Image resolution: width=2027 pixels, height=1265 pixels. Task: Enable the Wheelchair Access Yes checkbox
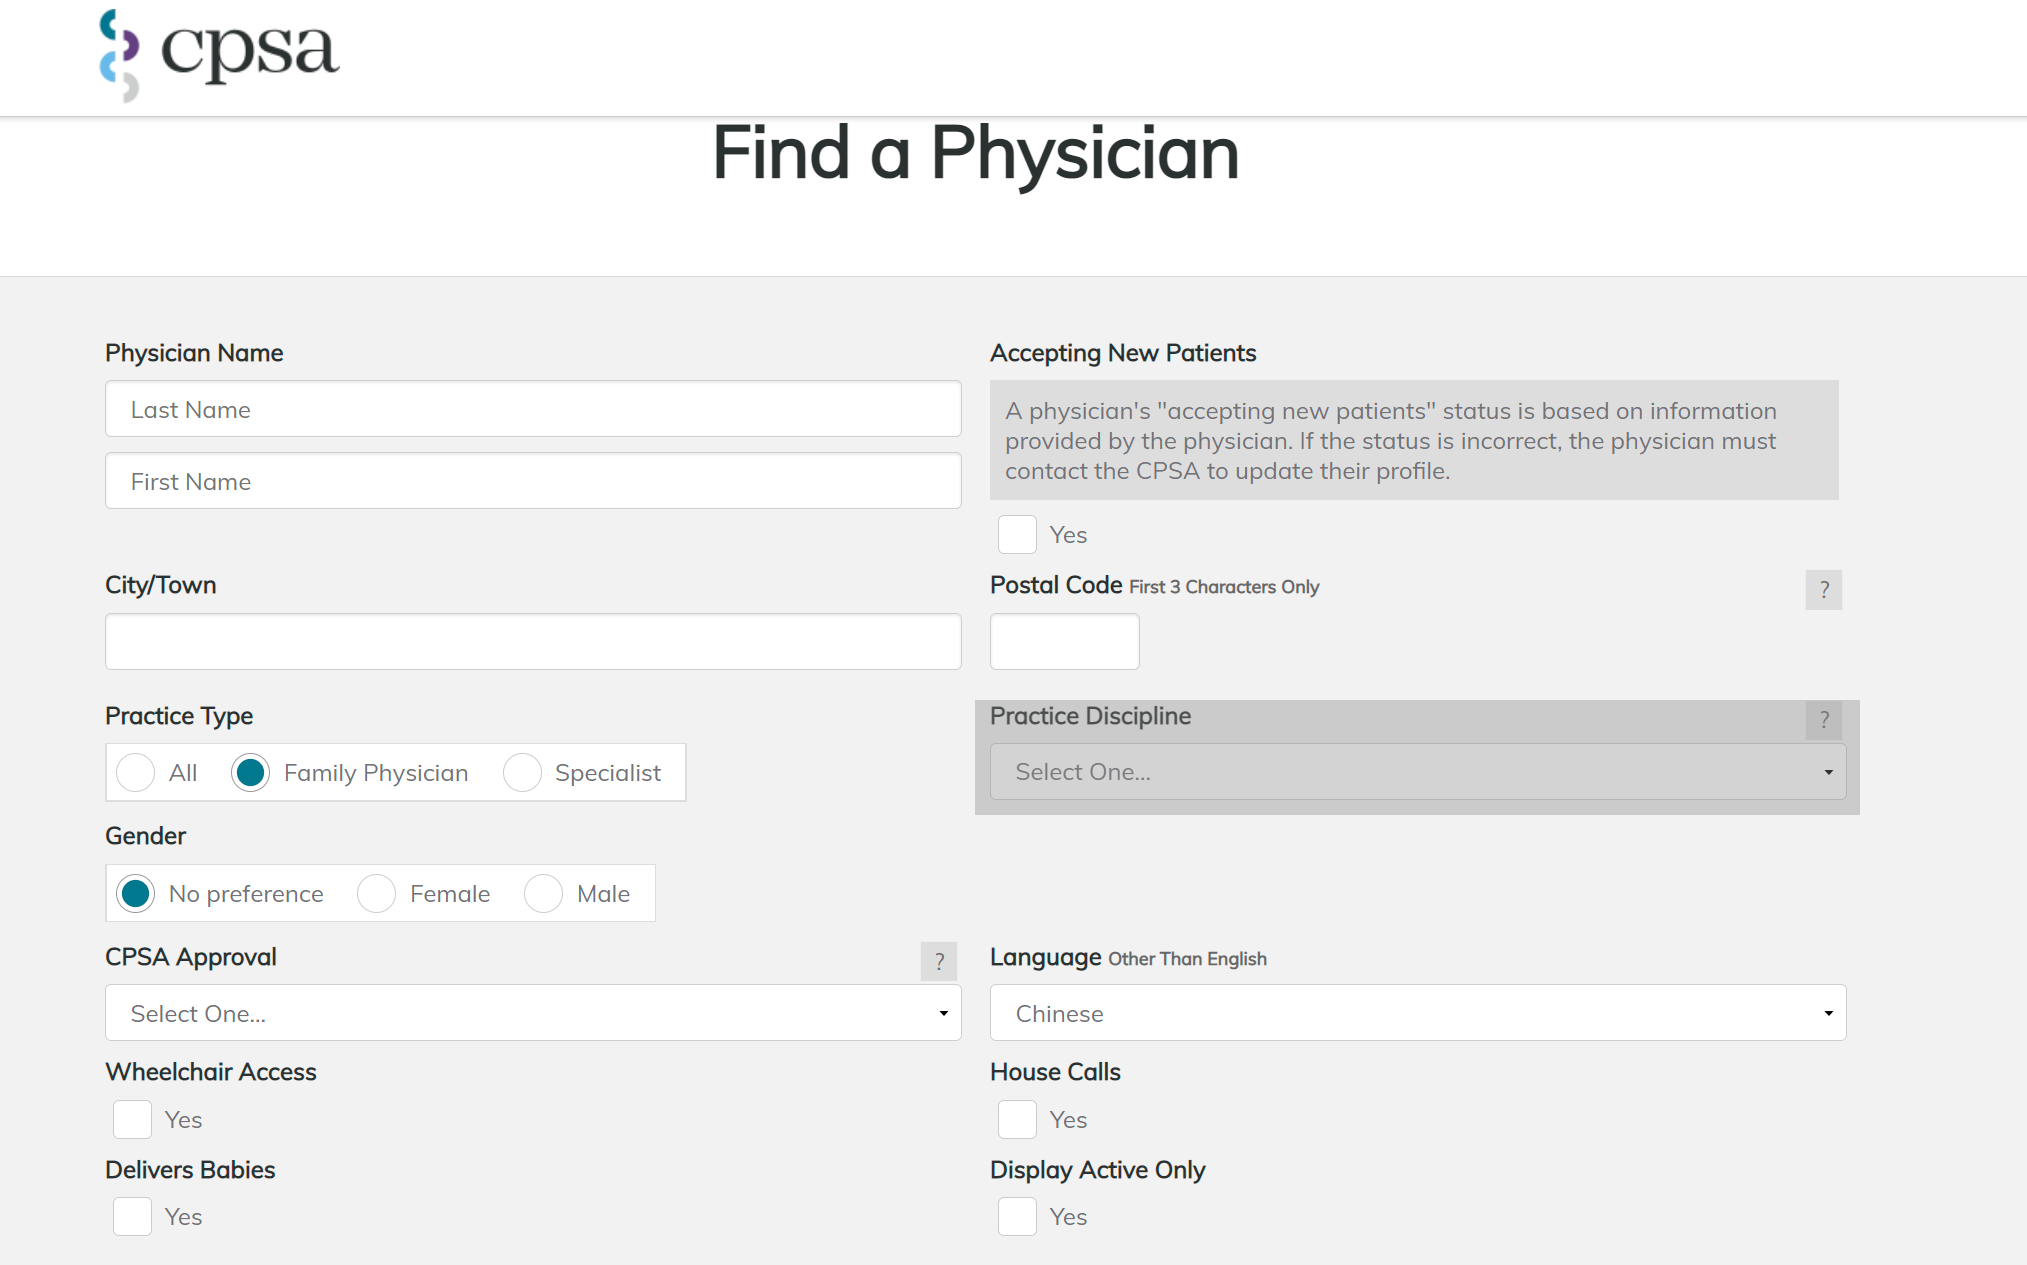(x=133, y=1118)
